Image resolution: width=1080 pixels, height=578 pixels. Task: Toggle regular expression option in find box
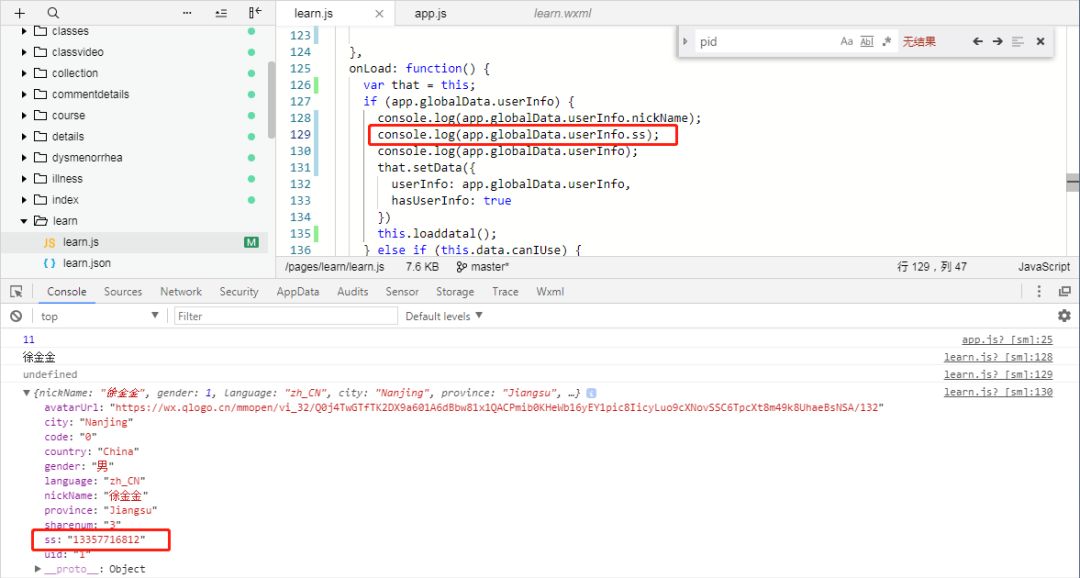click(x=887, y=41)
